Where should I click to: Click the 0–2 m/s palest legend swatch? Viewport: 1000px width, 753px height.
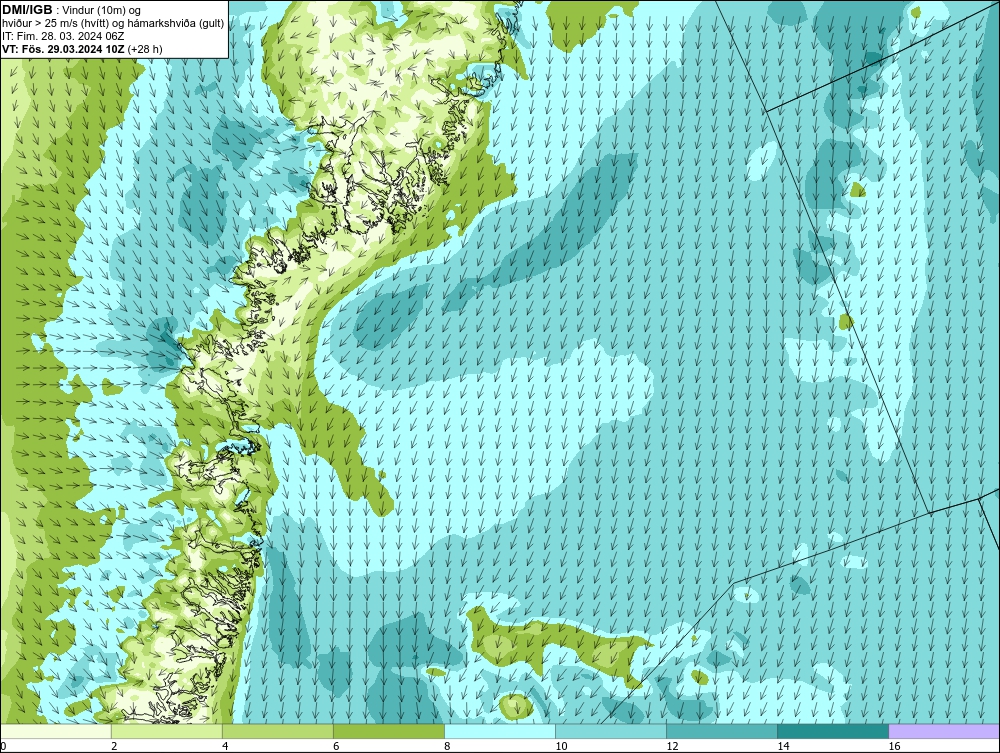[x=56, y=731]
